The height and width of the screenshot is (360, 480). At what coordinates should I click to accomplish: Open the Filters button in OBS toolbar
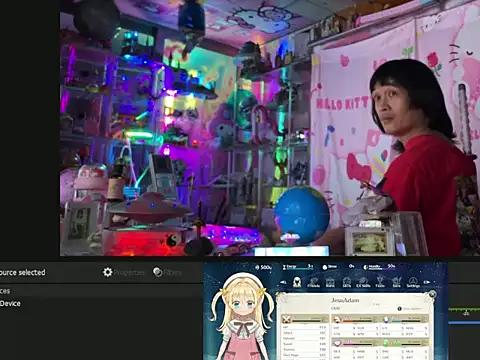click(x=167, y=272)
